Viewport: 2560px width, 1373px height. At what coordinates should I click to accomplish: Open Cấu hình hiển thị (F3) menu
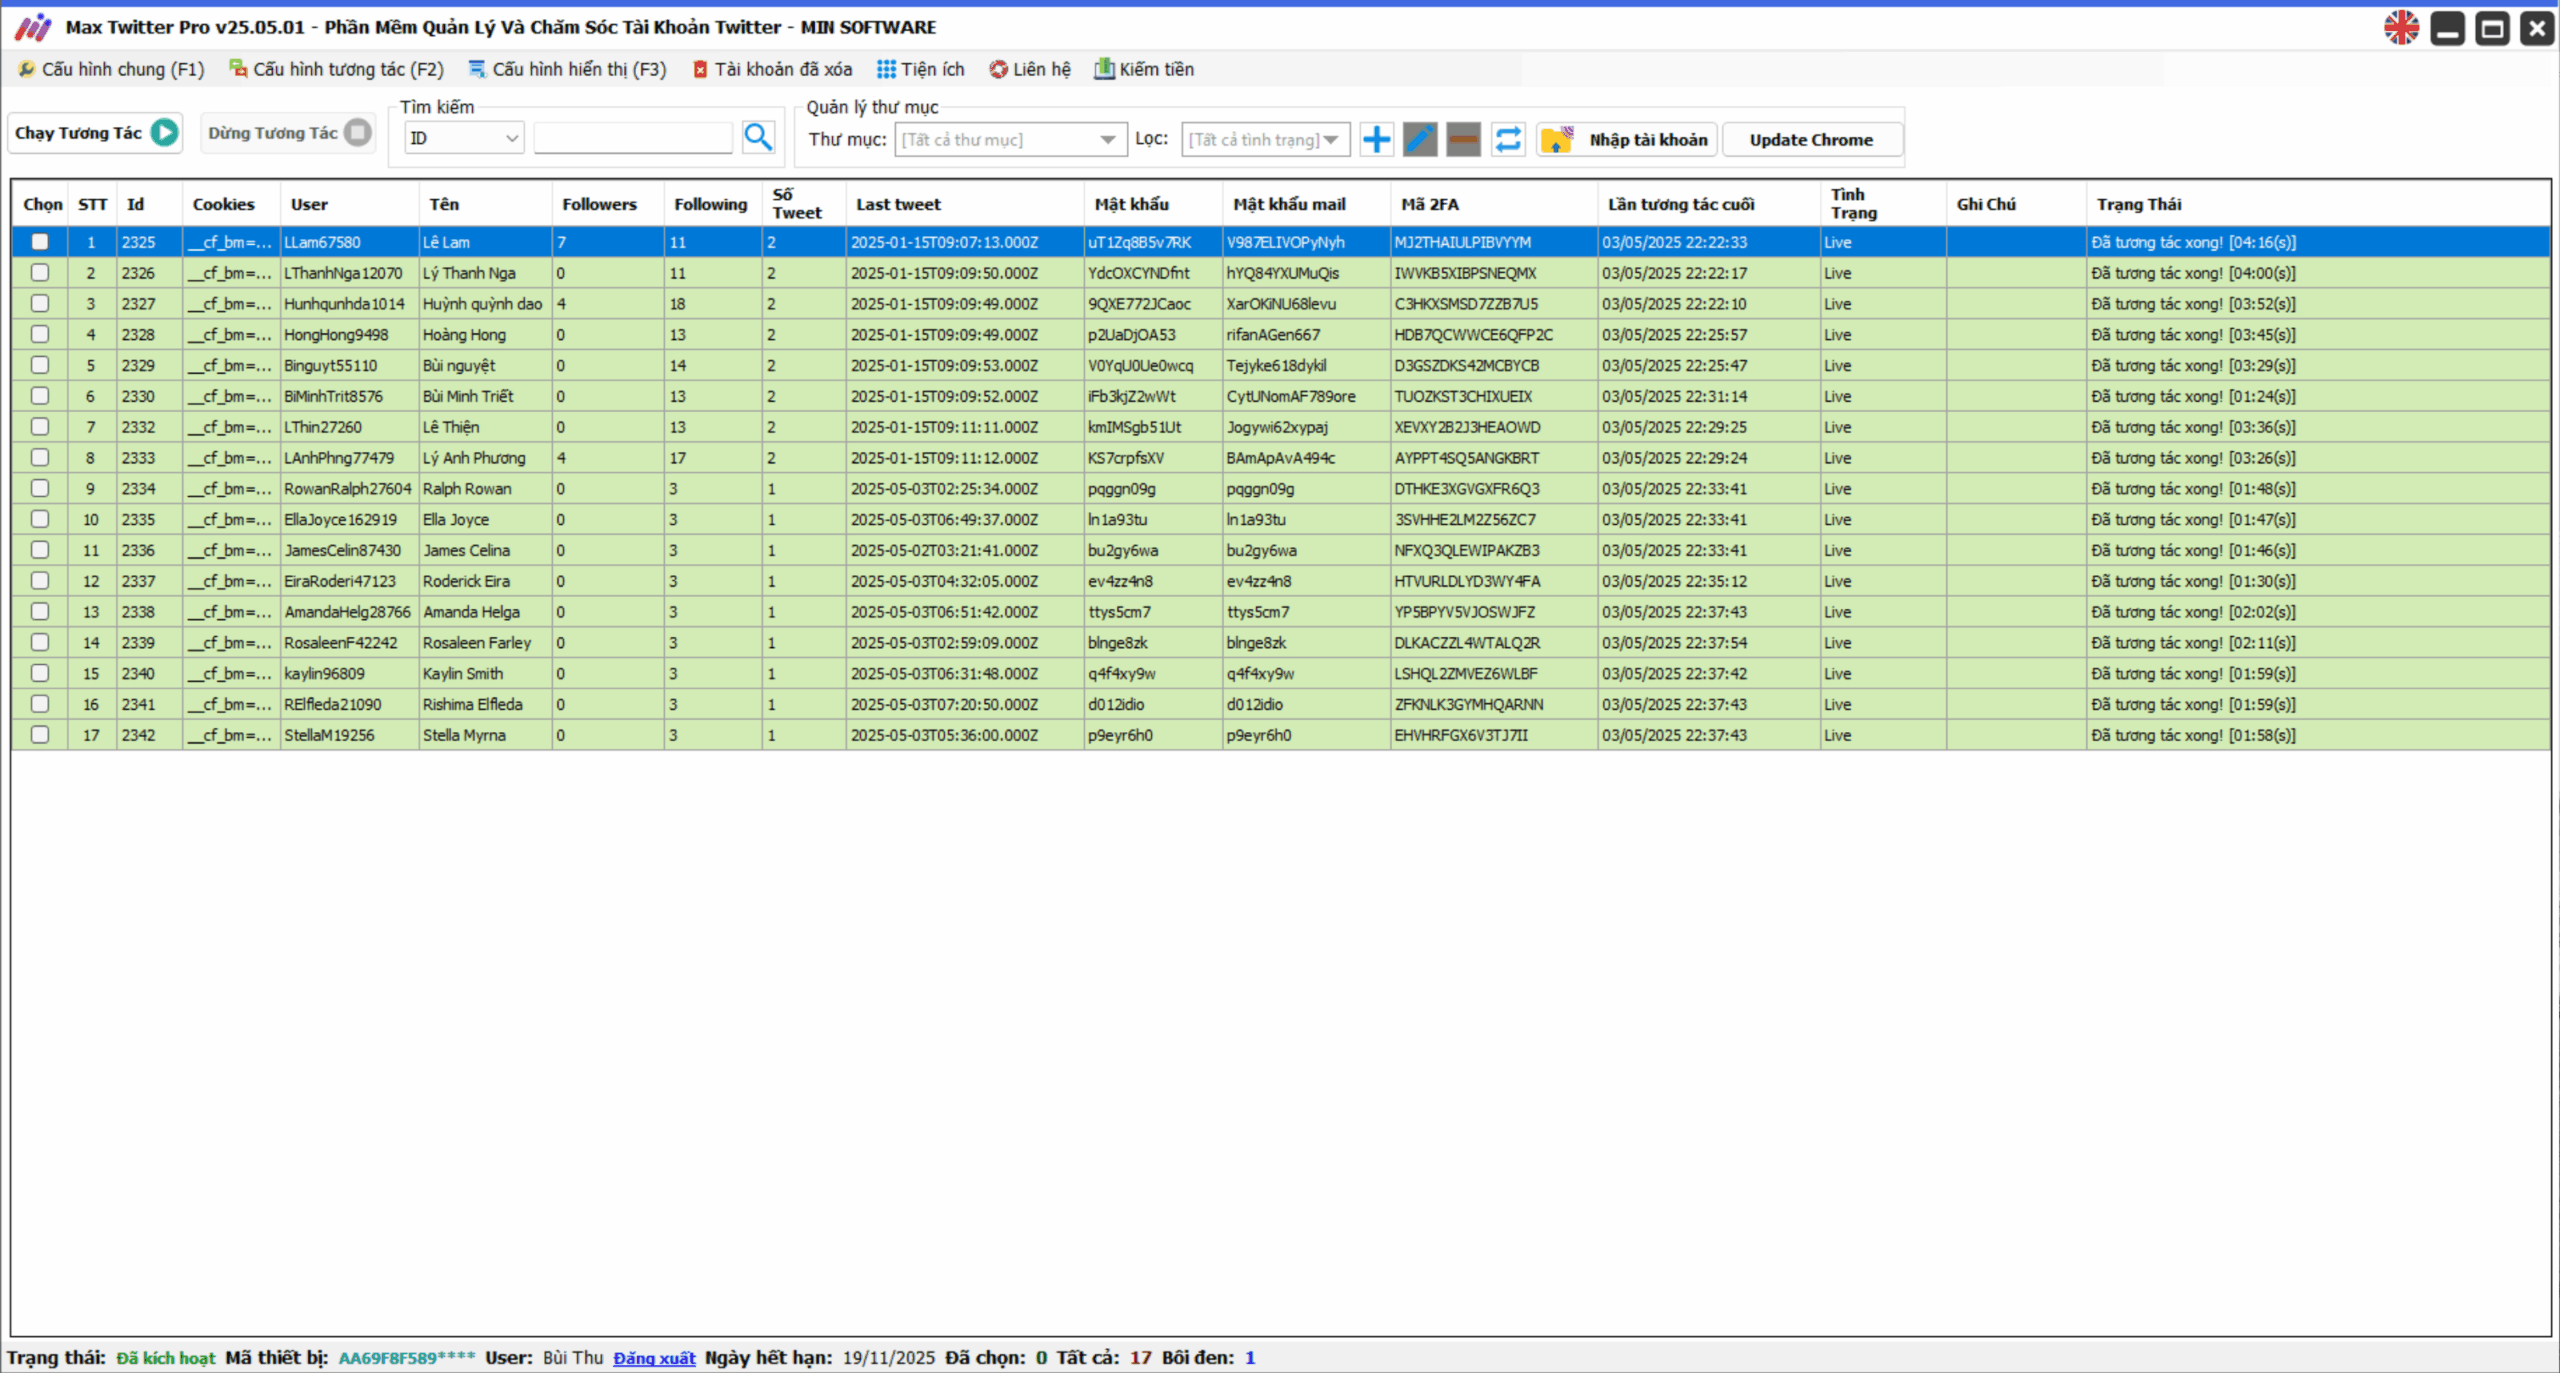(x=567, y=69)
